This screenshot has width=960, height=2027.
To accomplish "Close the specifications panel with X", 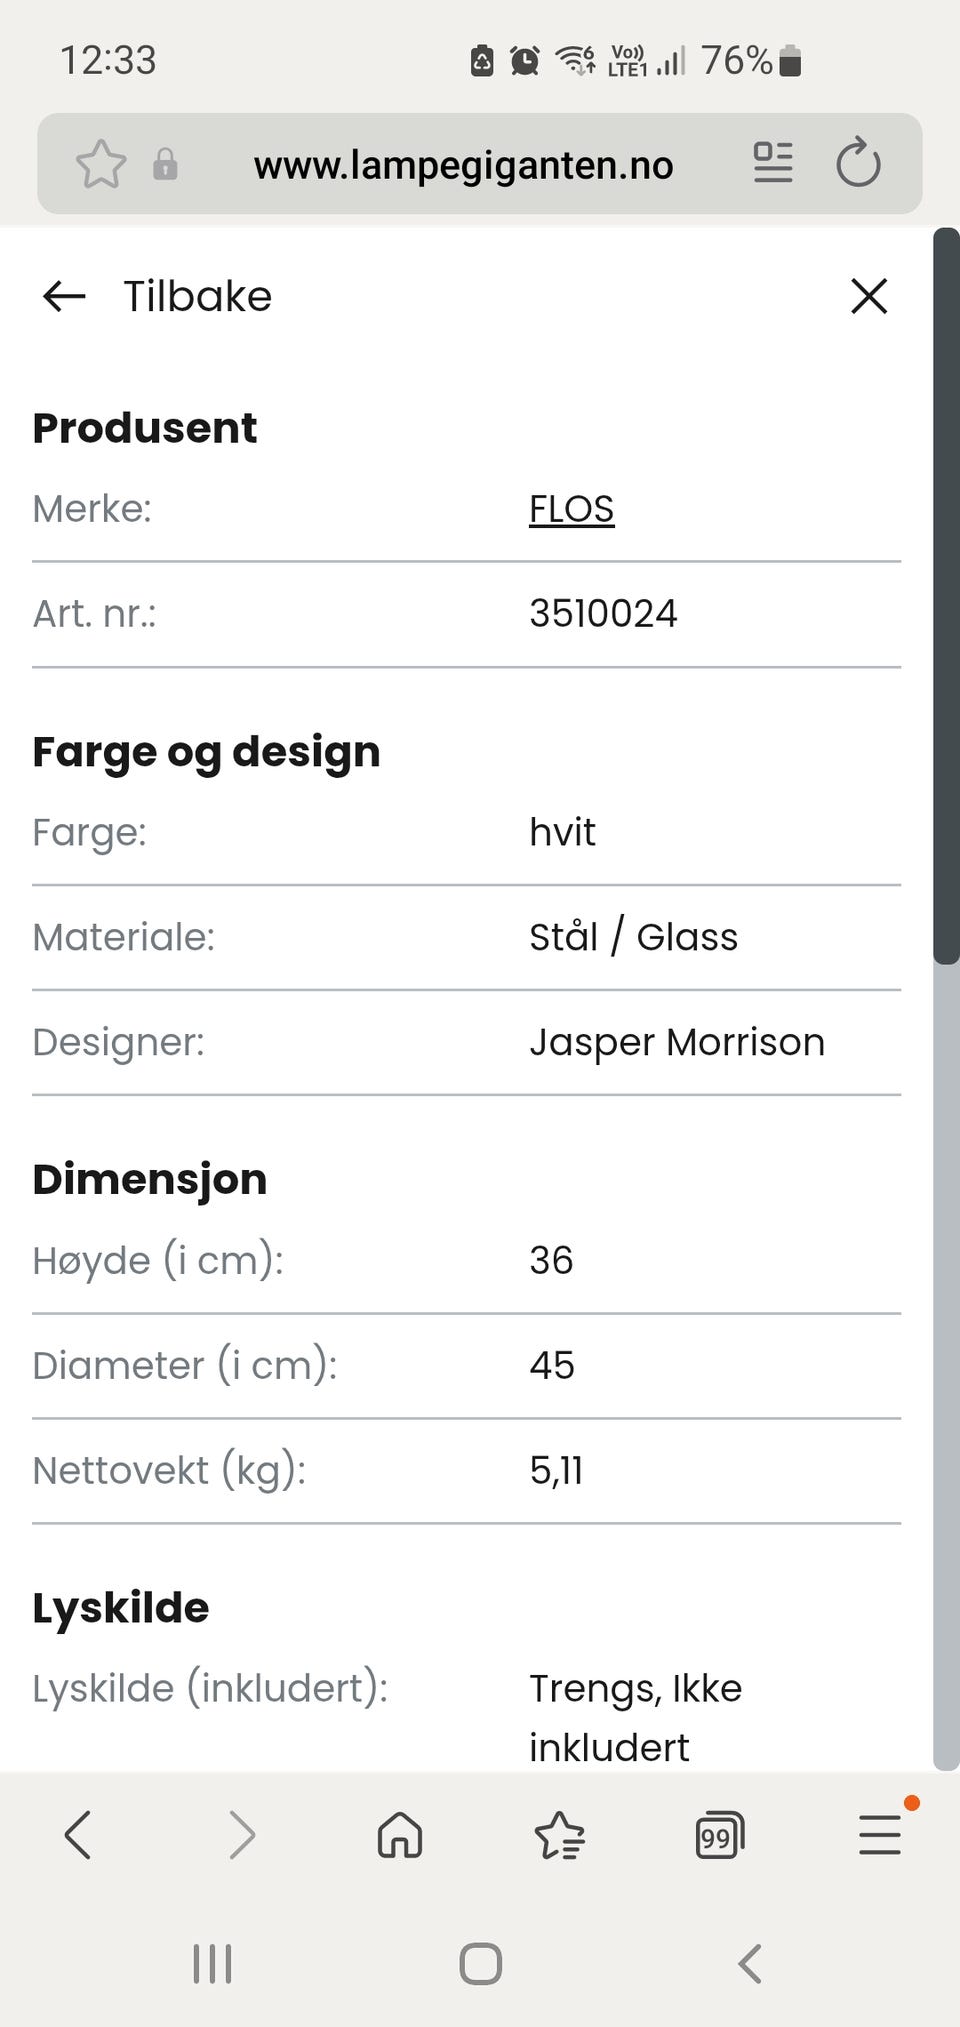I will pos(868,296).
